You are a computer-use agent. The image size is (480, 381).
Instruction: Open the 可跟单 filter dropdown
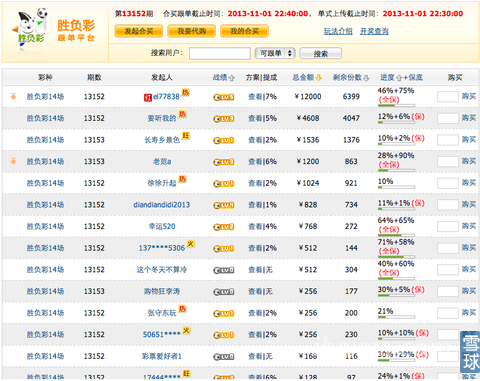click(x=275, y=53)
